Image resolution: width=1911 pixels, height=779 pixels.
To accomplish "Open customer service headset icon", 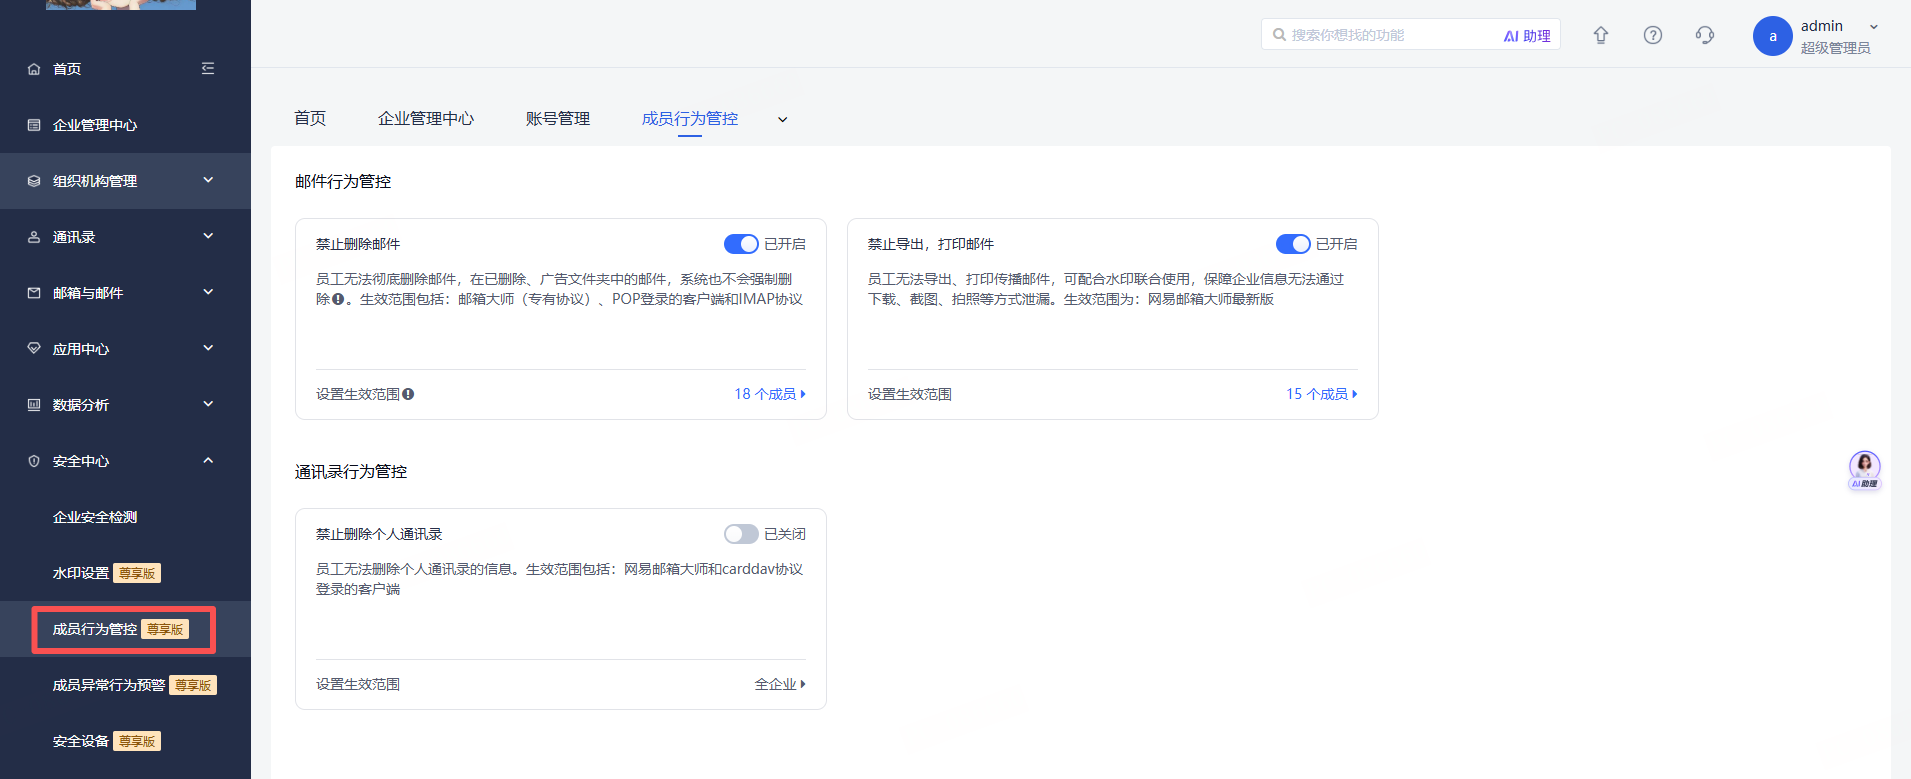I will point(1705,35).
